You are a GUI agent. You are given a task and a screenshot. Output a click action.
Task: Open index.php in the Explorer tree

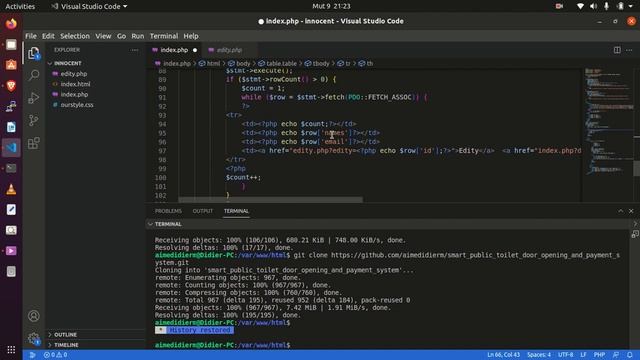(74, 94)
